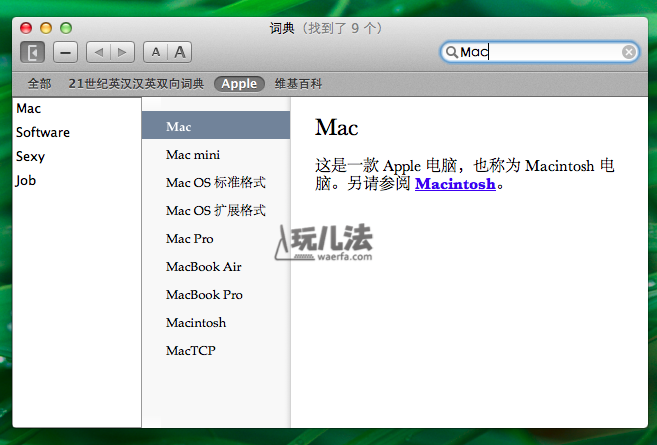Click the magnifying glass search icon
The image size is (657, 445).
coord(451,52)
